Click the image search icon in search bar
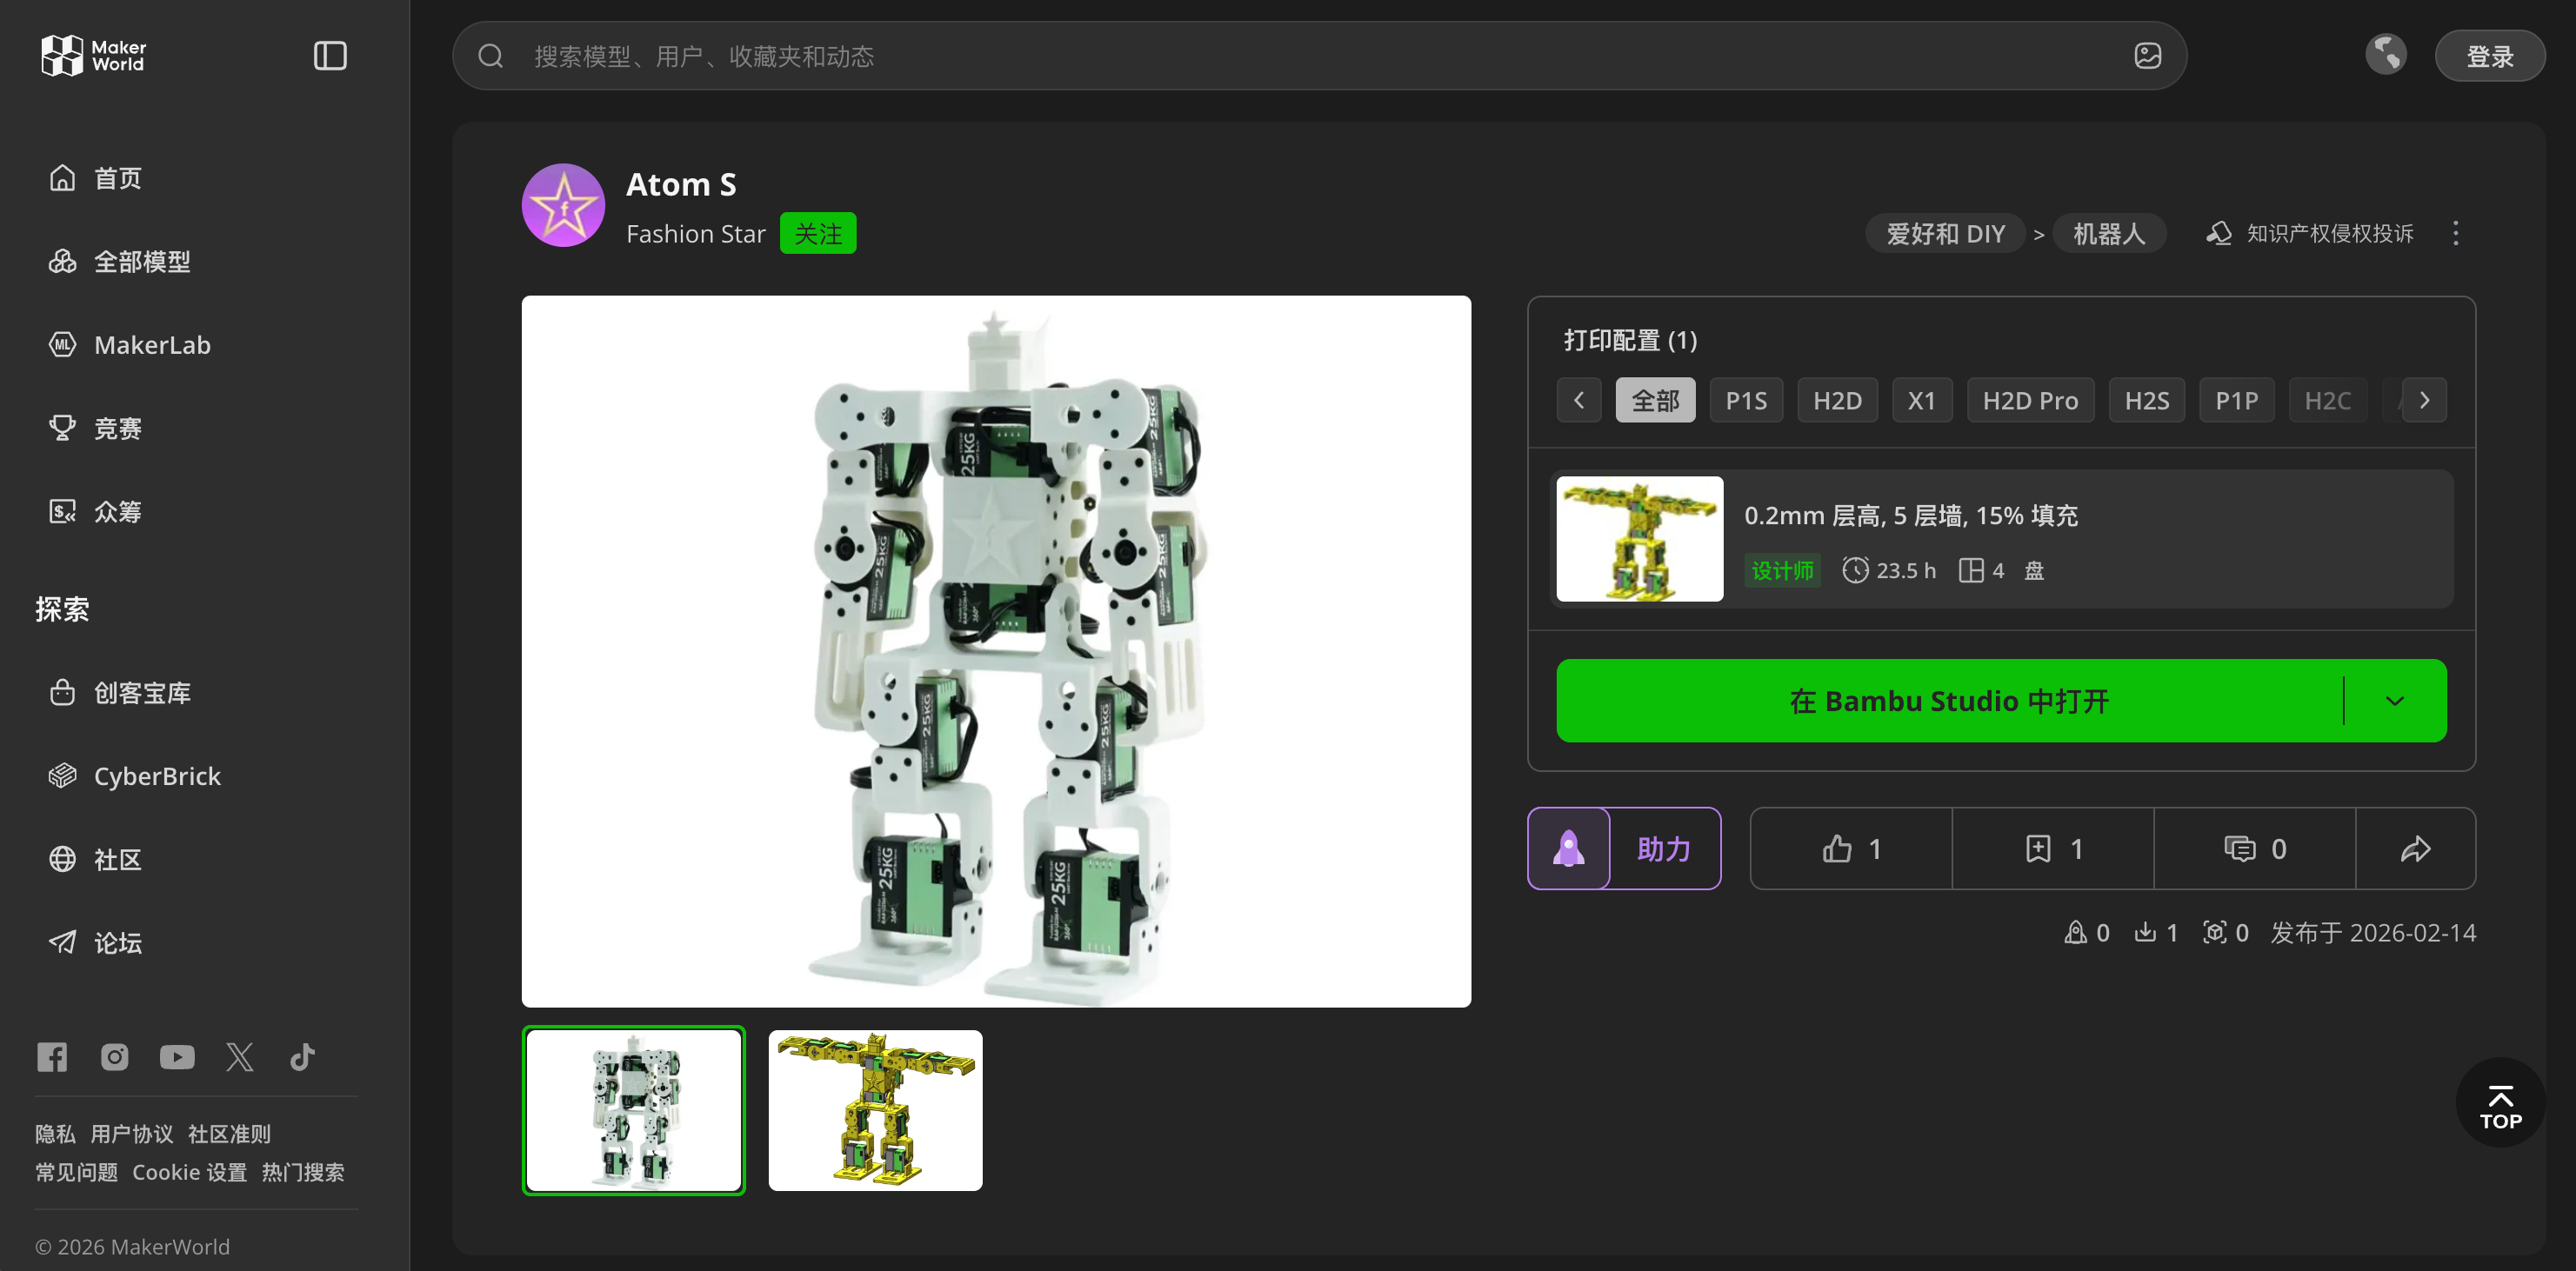Screen dimensions: 2576x1271 click(2147, 56)
